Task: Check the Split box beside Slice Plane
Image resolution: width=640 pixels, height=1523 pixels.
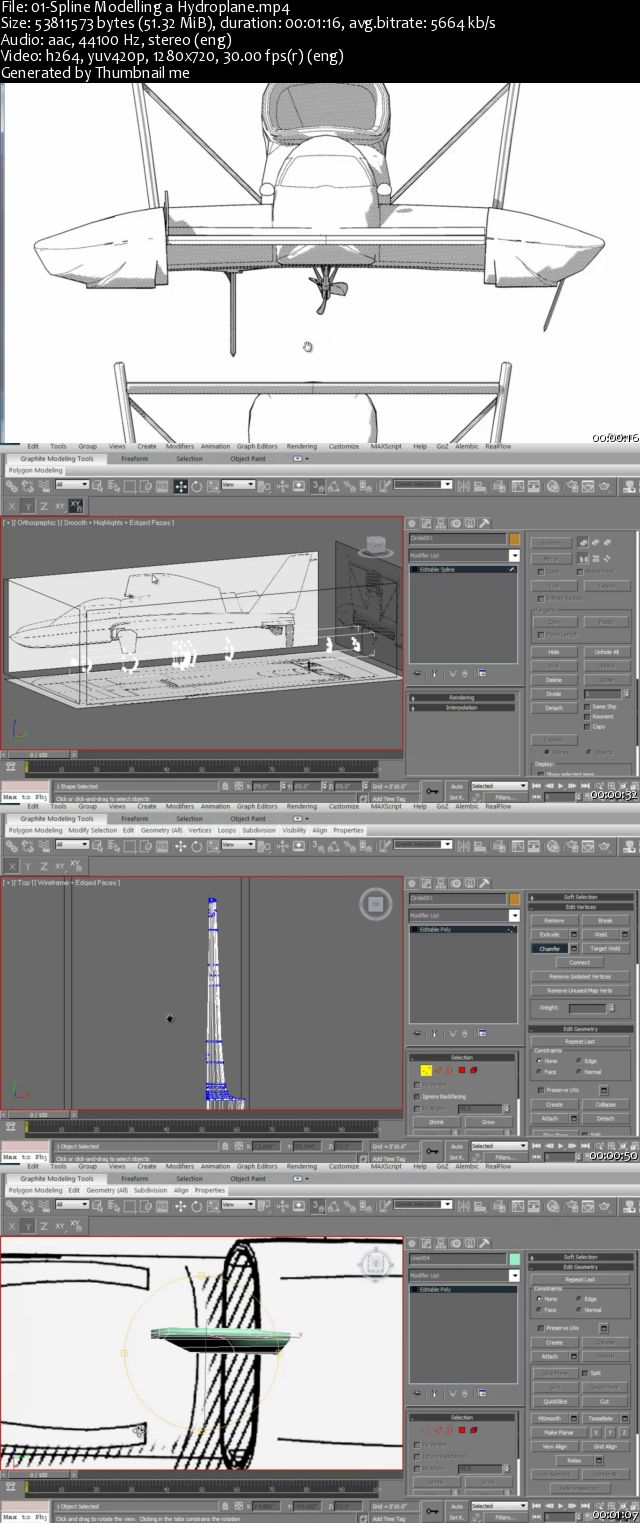Action: tap(585, 1373)
